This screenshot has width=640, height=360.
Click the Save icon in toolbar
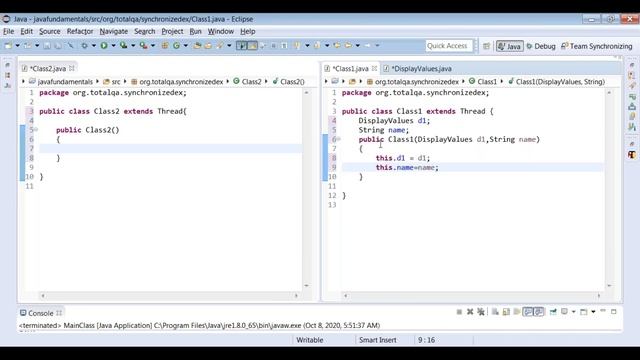pyautogui.click(x=47, y=46)
